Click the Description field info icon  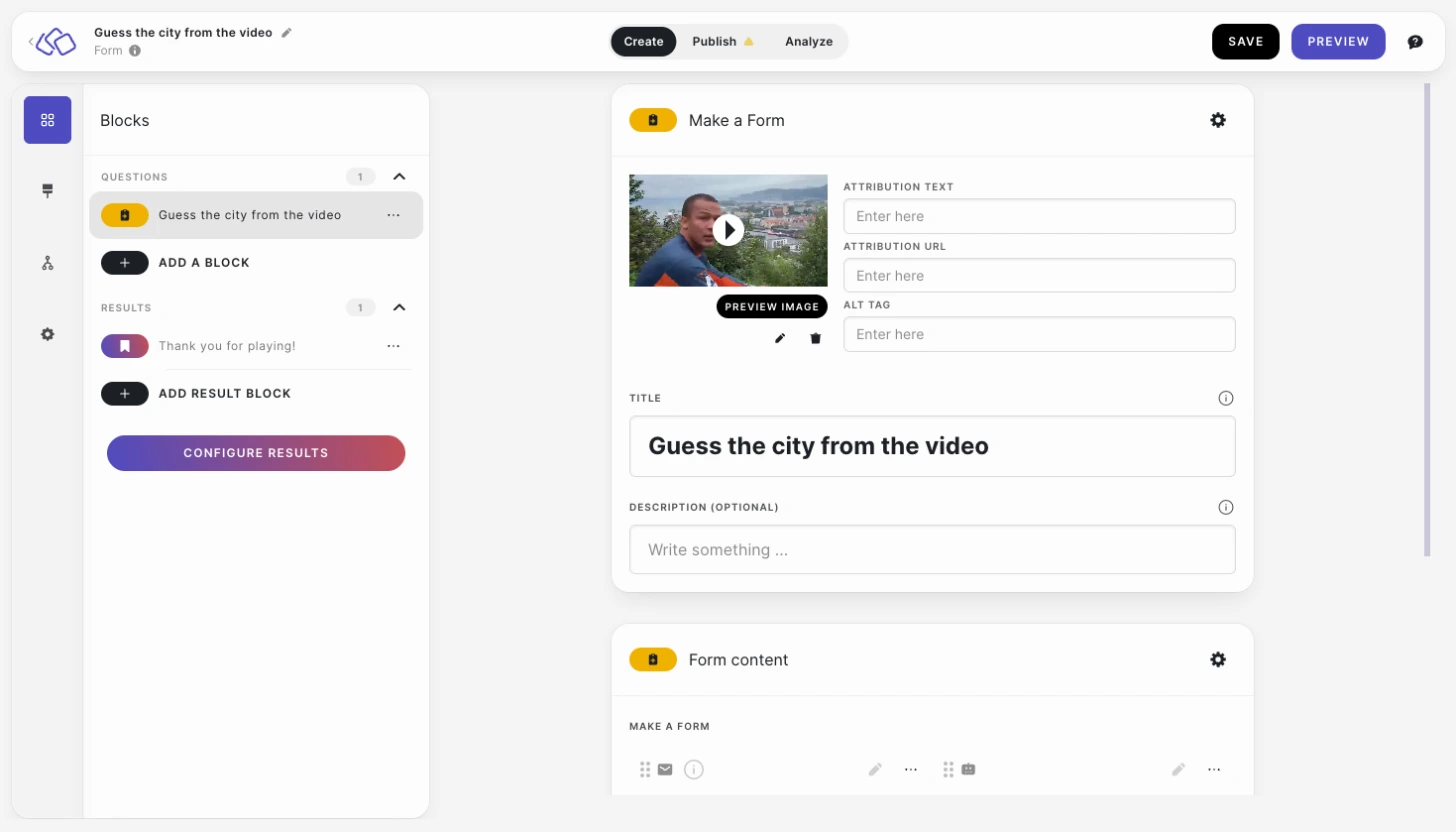coord(1226,507)
